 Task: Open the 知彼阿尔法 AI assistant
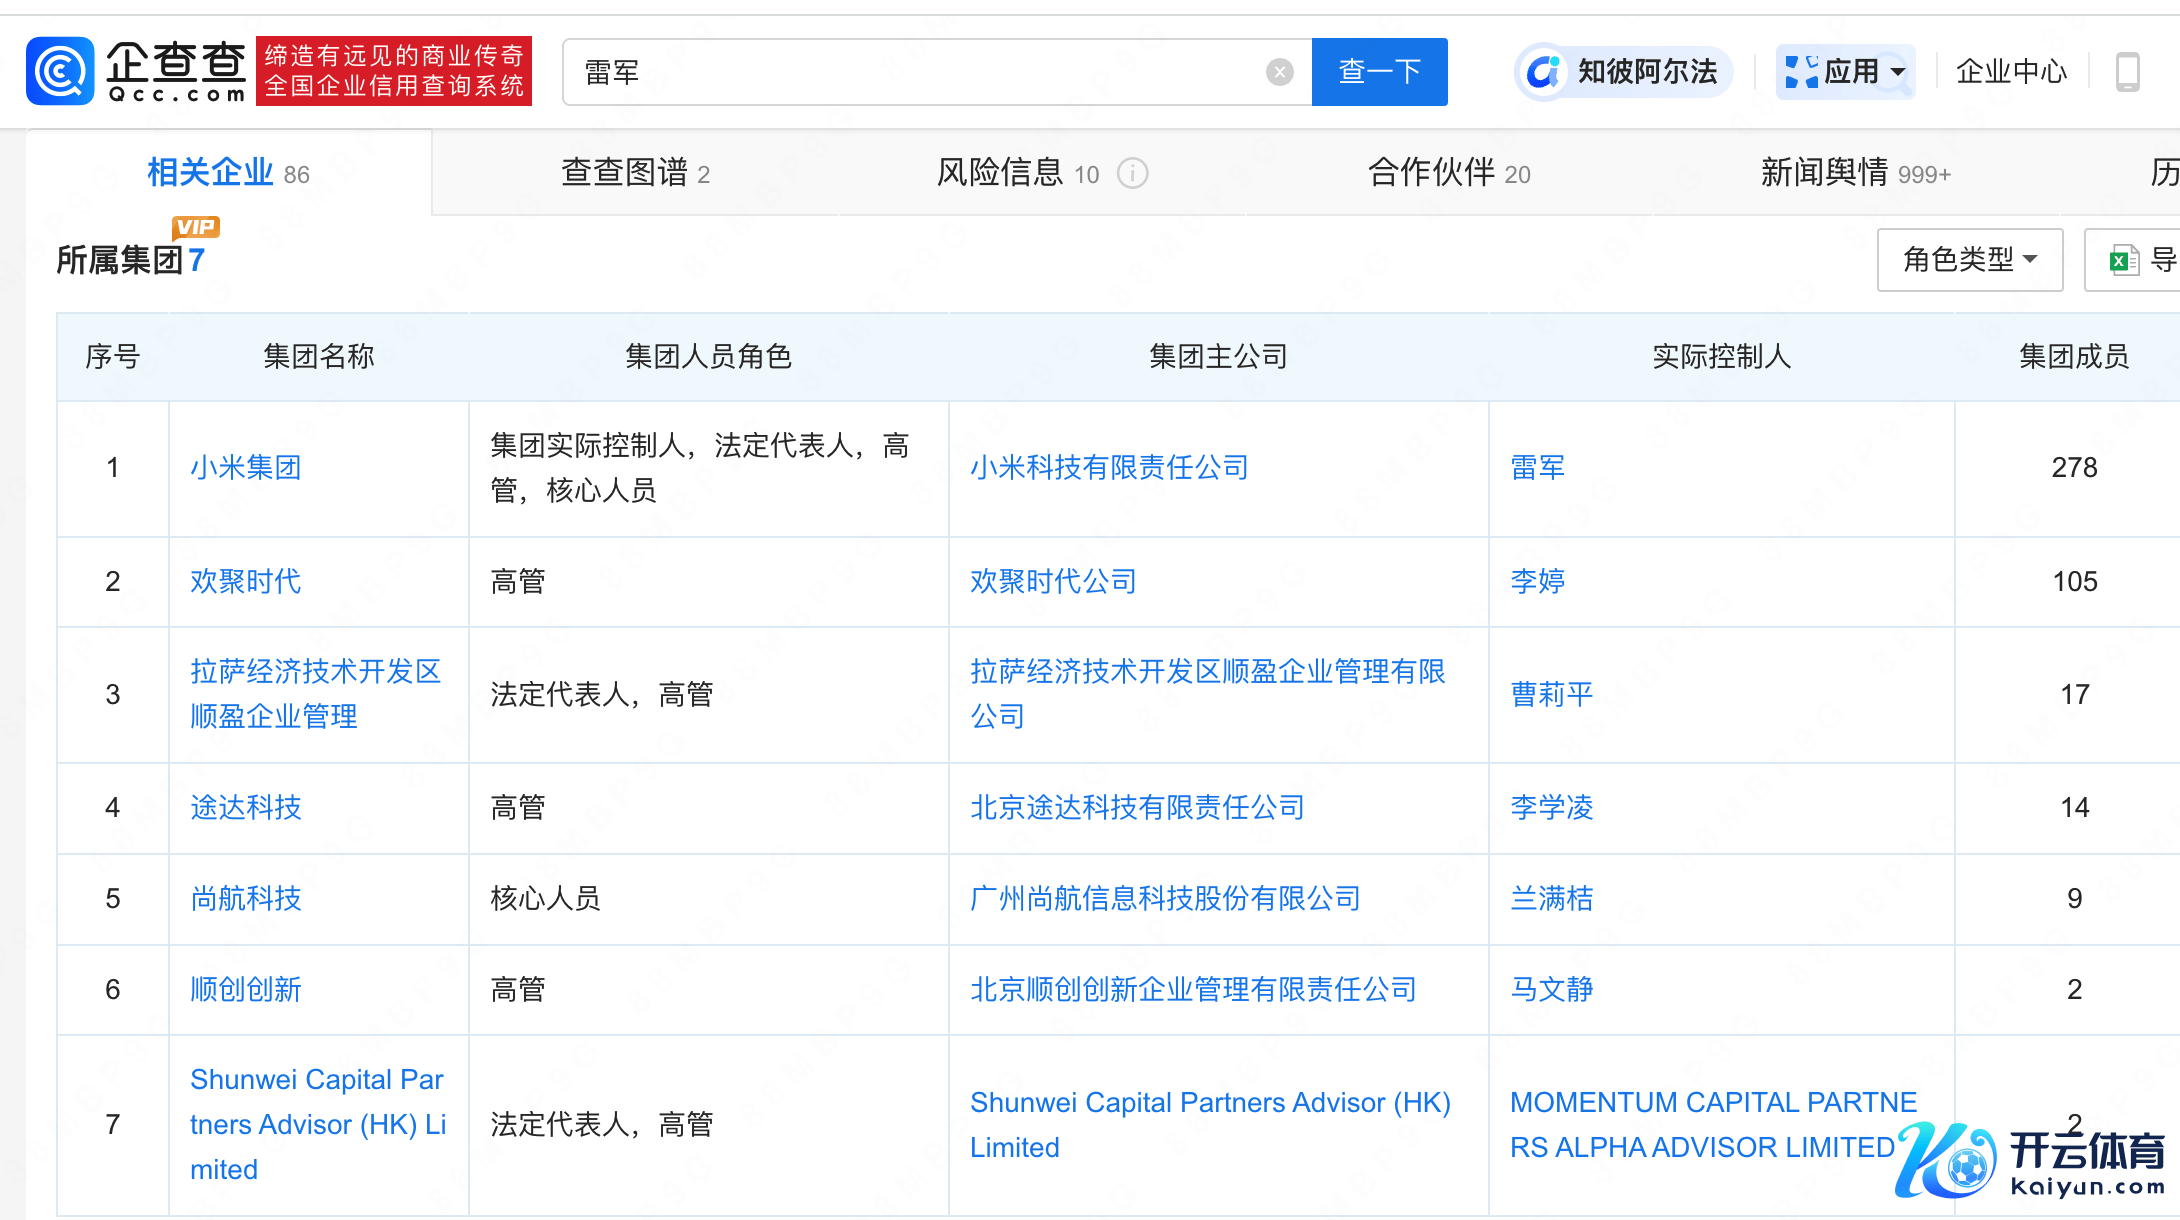pos(1624,72)
